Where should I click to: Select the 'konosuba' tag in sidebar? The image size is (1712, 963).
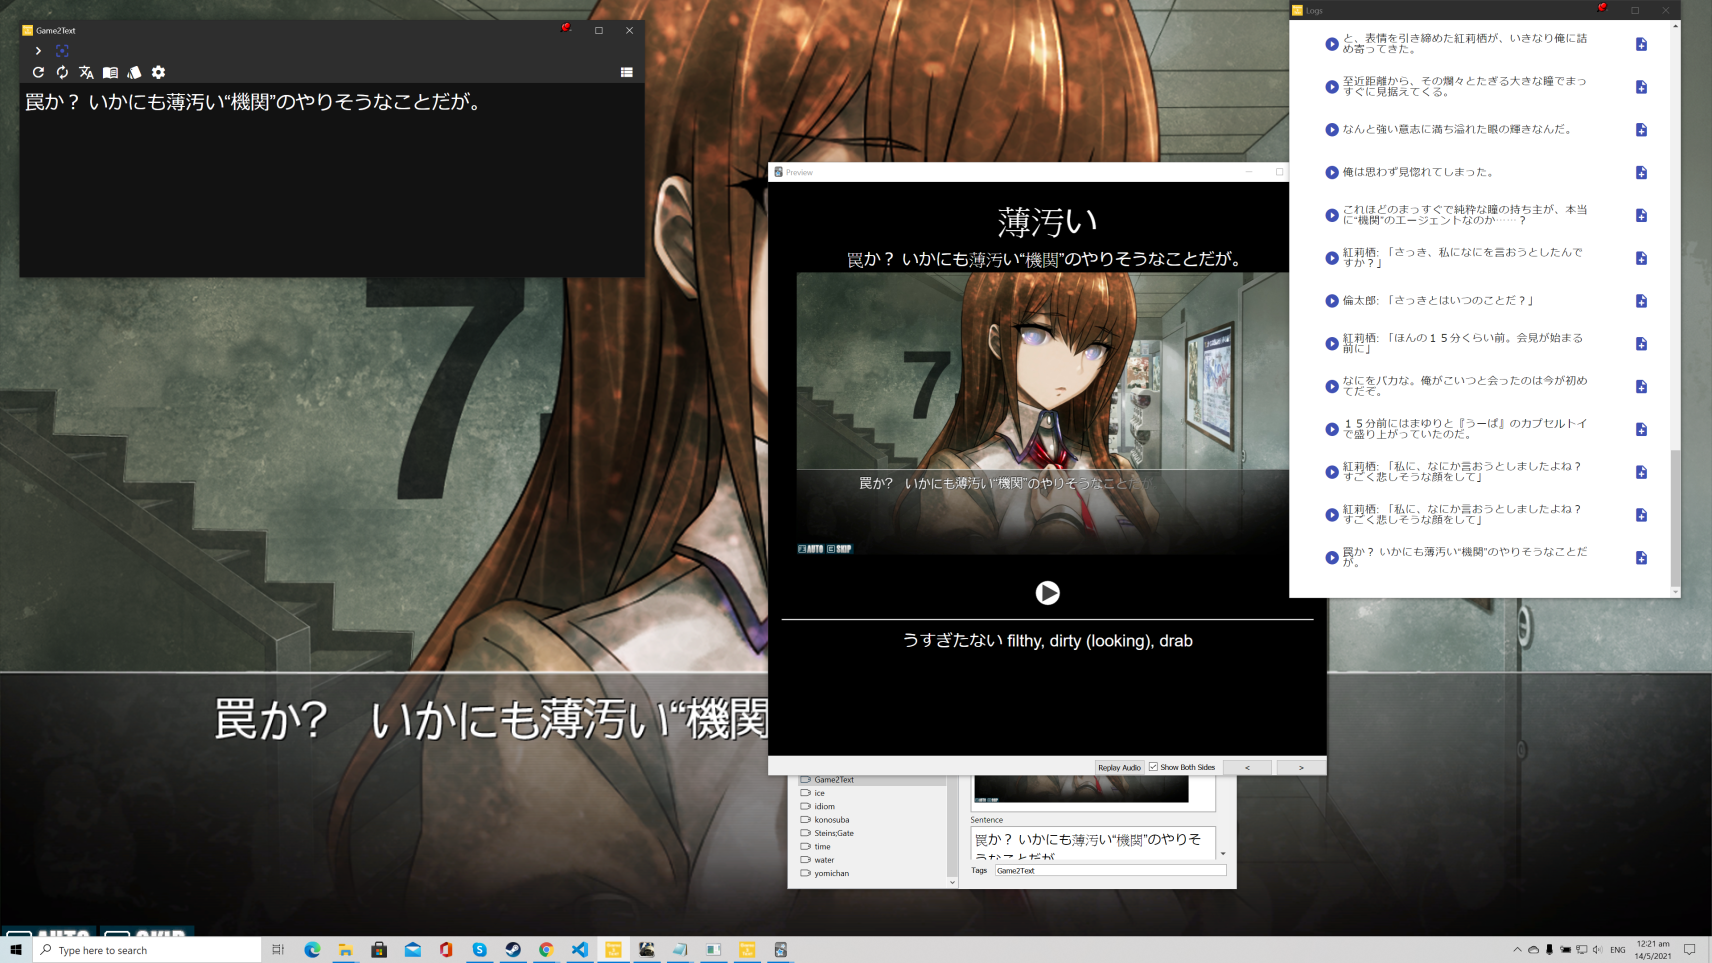[x=831, y=820]
